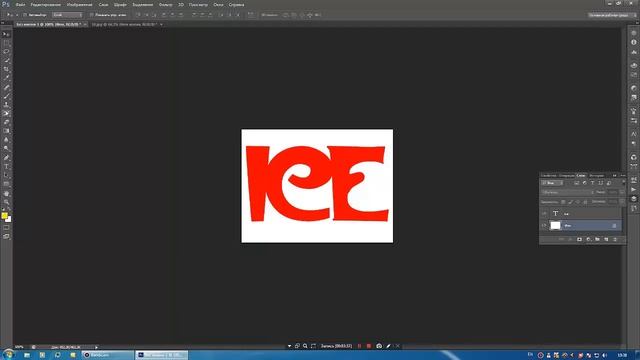Switch to Bandicam taskbar button
Screen dimensions: 640x360
click(x=107, y=355)
